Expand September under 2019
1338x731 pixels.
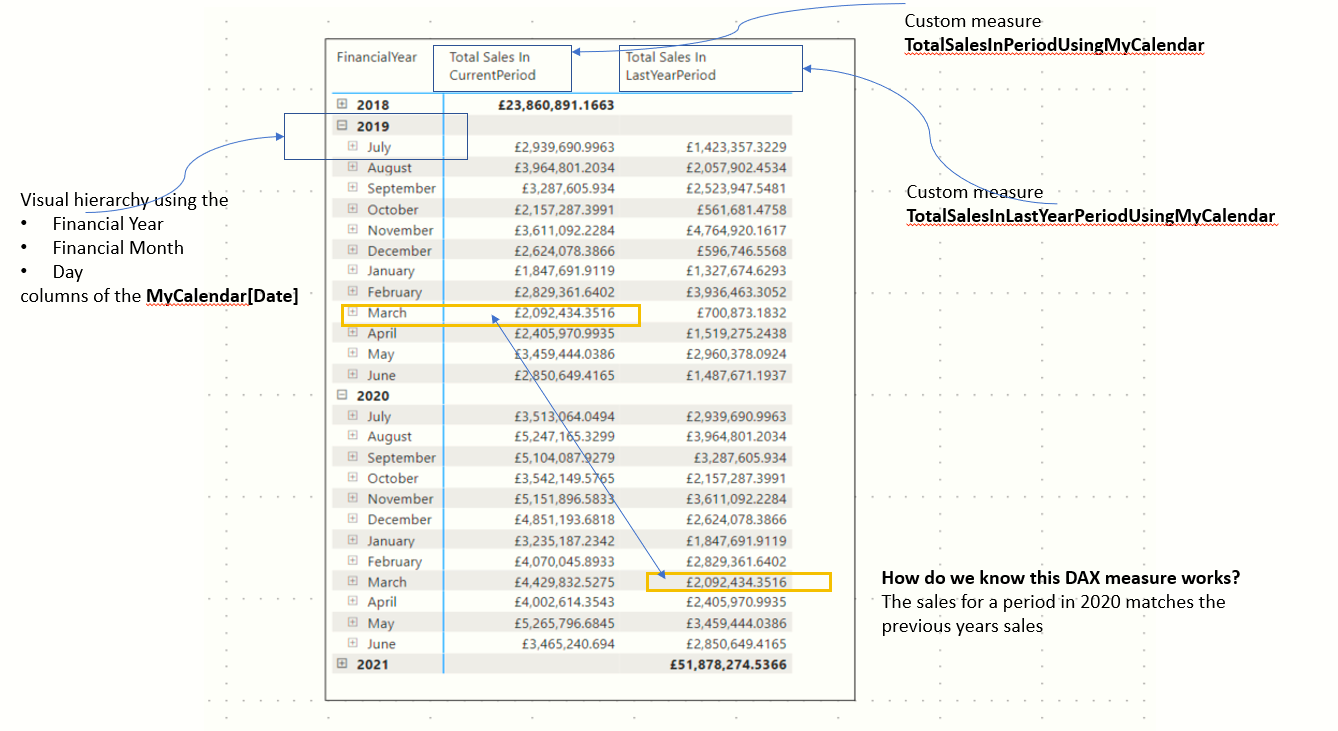click(x=352, y=188)
